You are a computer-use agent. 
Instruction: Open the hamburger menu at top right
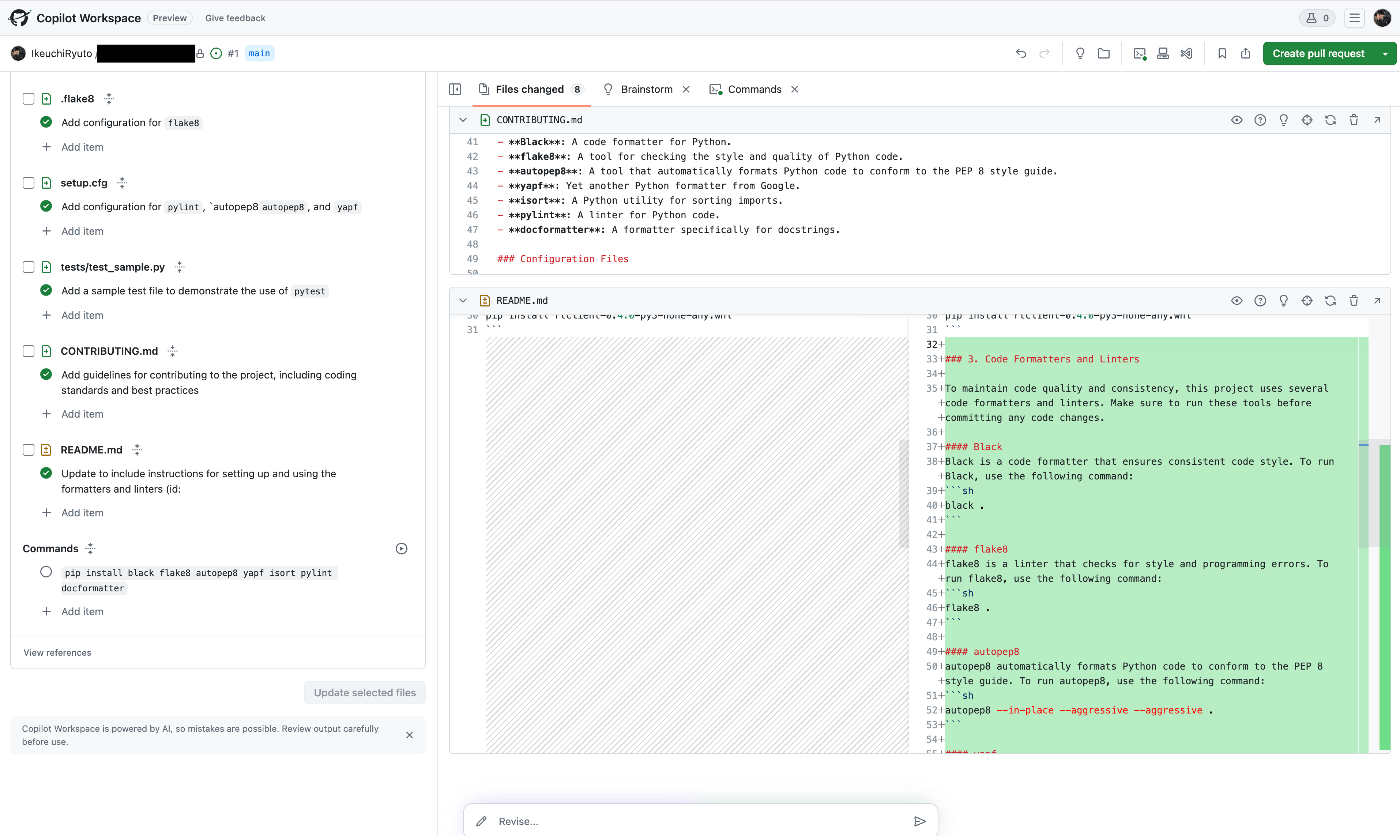click(x=1354, y=18)
